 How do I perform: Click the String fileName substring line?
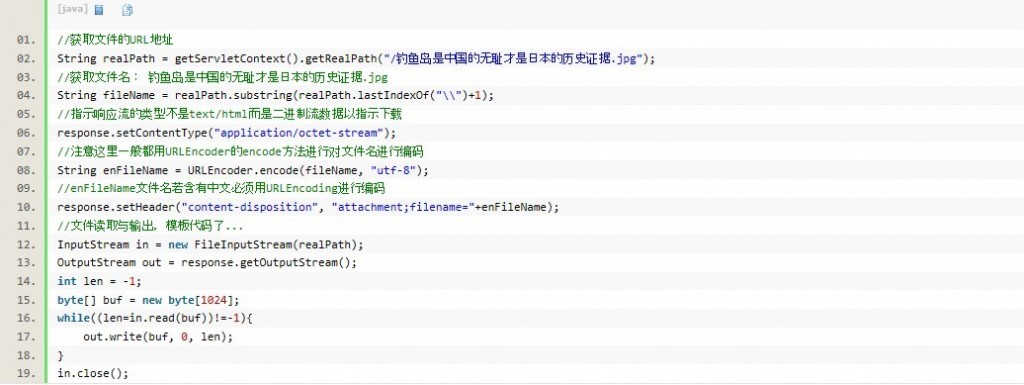tap(276, 96)
